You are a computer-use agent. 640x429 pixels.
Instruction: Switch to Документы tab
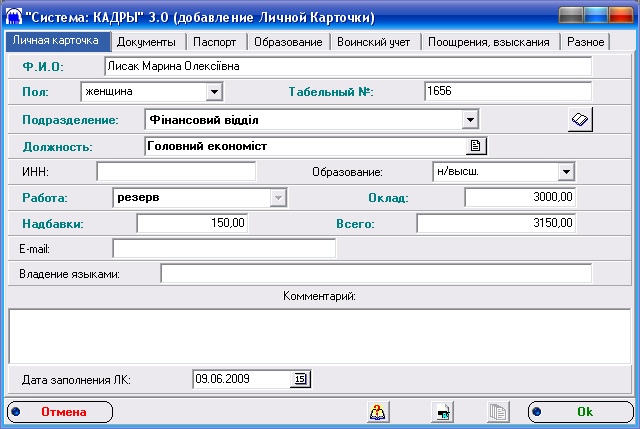pyautogui.click(x=147, y=42)
